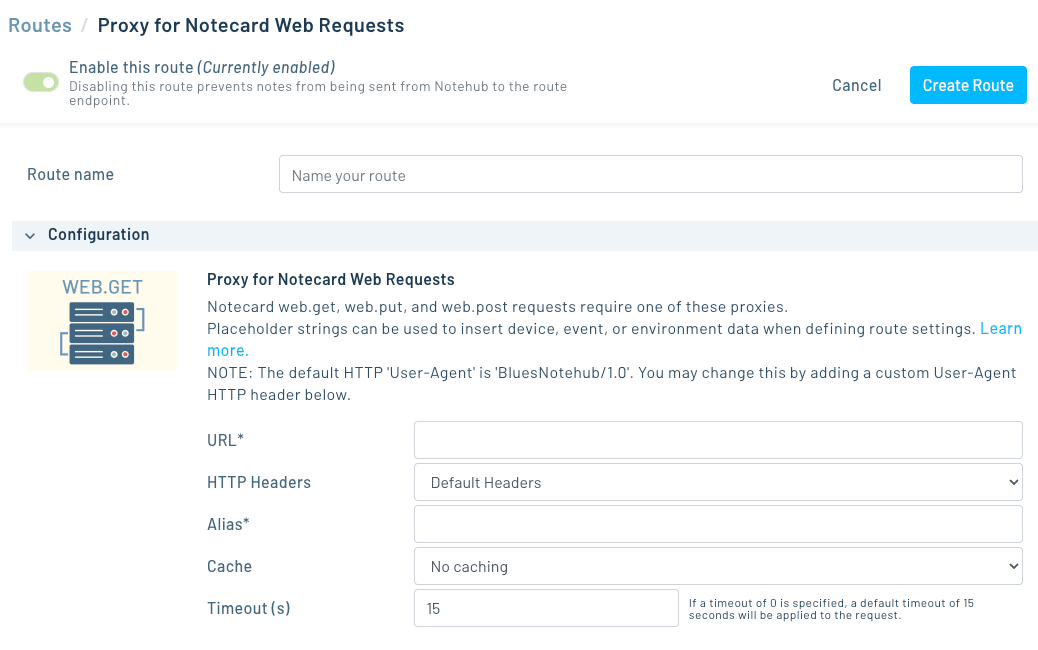Click the Route name label
1038x650 pixels.
tap(70, 174)
